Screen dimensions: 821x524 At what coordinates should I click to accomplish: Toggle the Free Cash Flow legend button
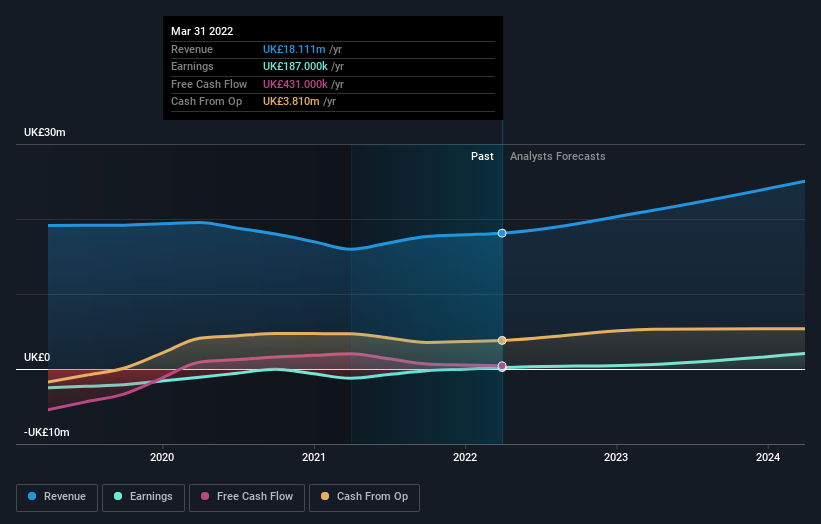coord(247,497)
